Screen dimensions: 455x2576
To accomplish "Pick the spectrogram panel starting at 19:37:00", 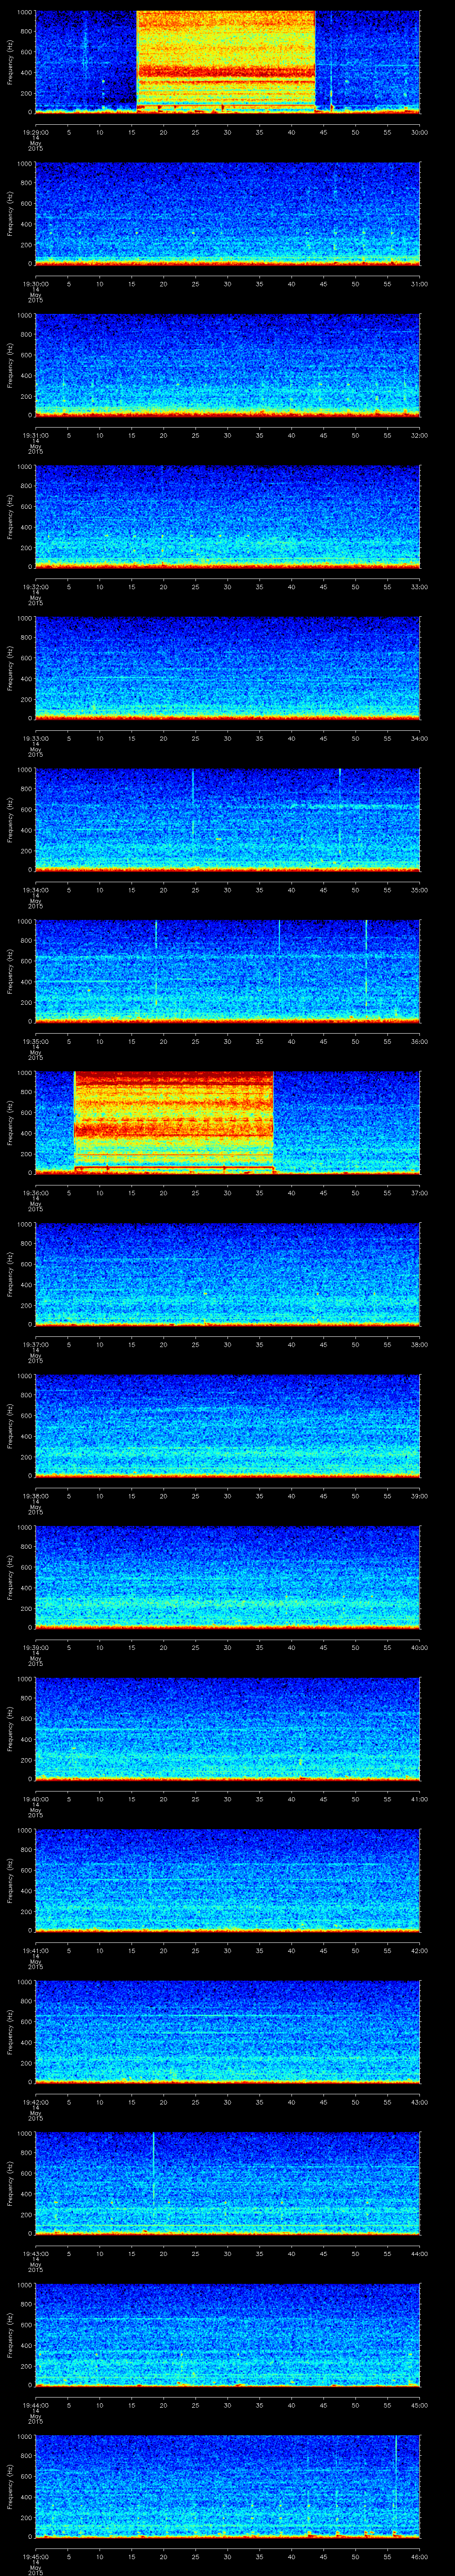I will coord(227,1274).
